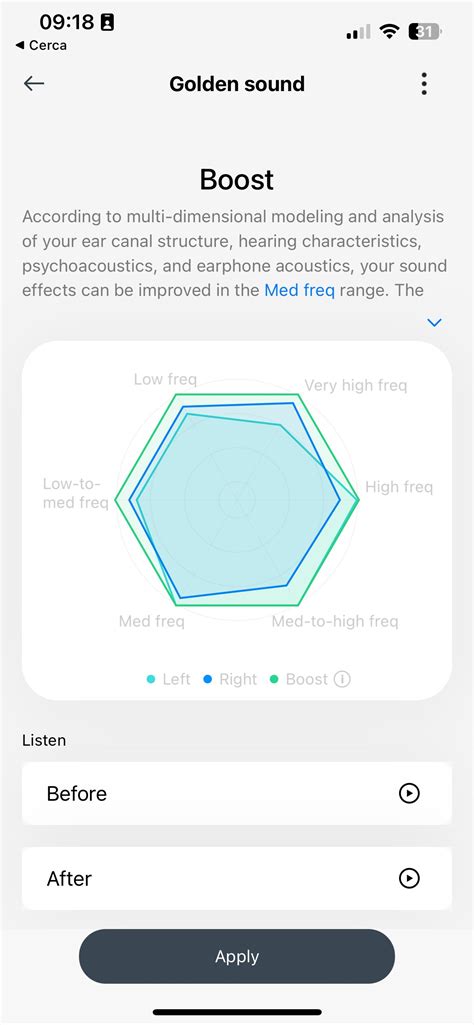Tap the Wi-Fi status icon
The image size is (474, 1025).
391,31
